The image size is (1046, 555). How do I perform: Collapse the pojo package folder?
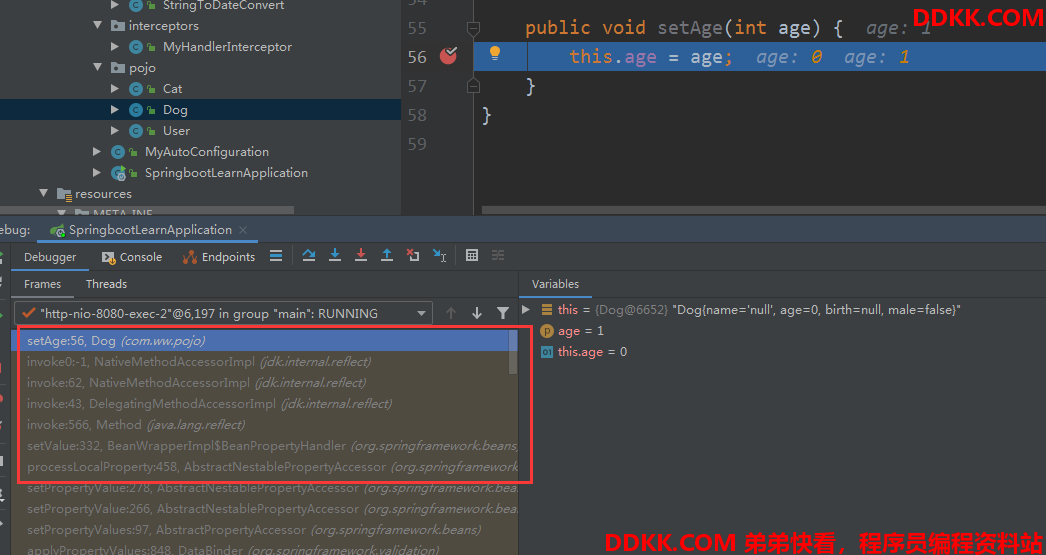[98, 68]
